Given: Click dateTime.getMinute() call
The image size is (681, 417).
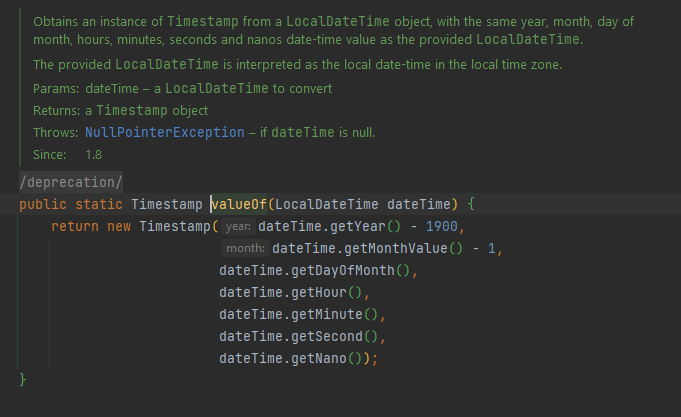Looking at the screenshot, I should [299, 314].
